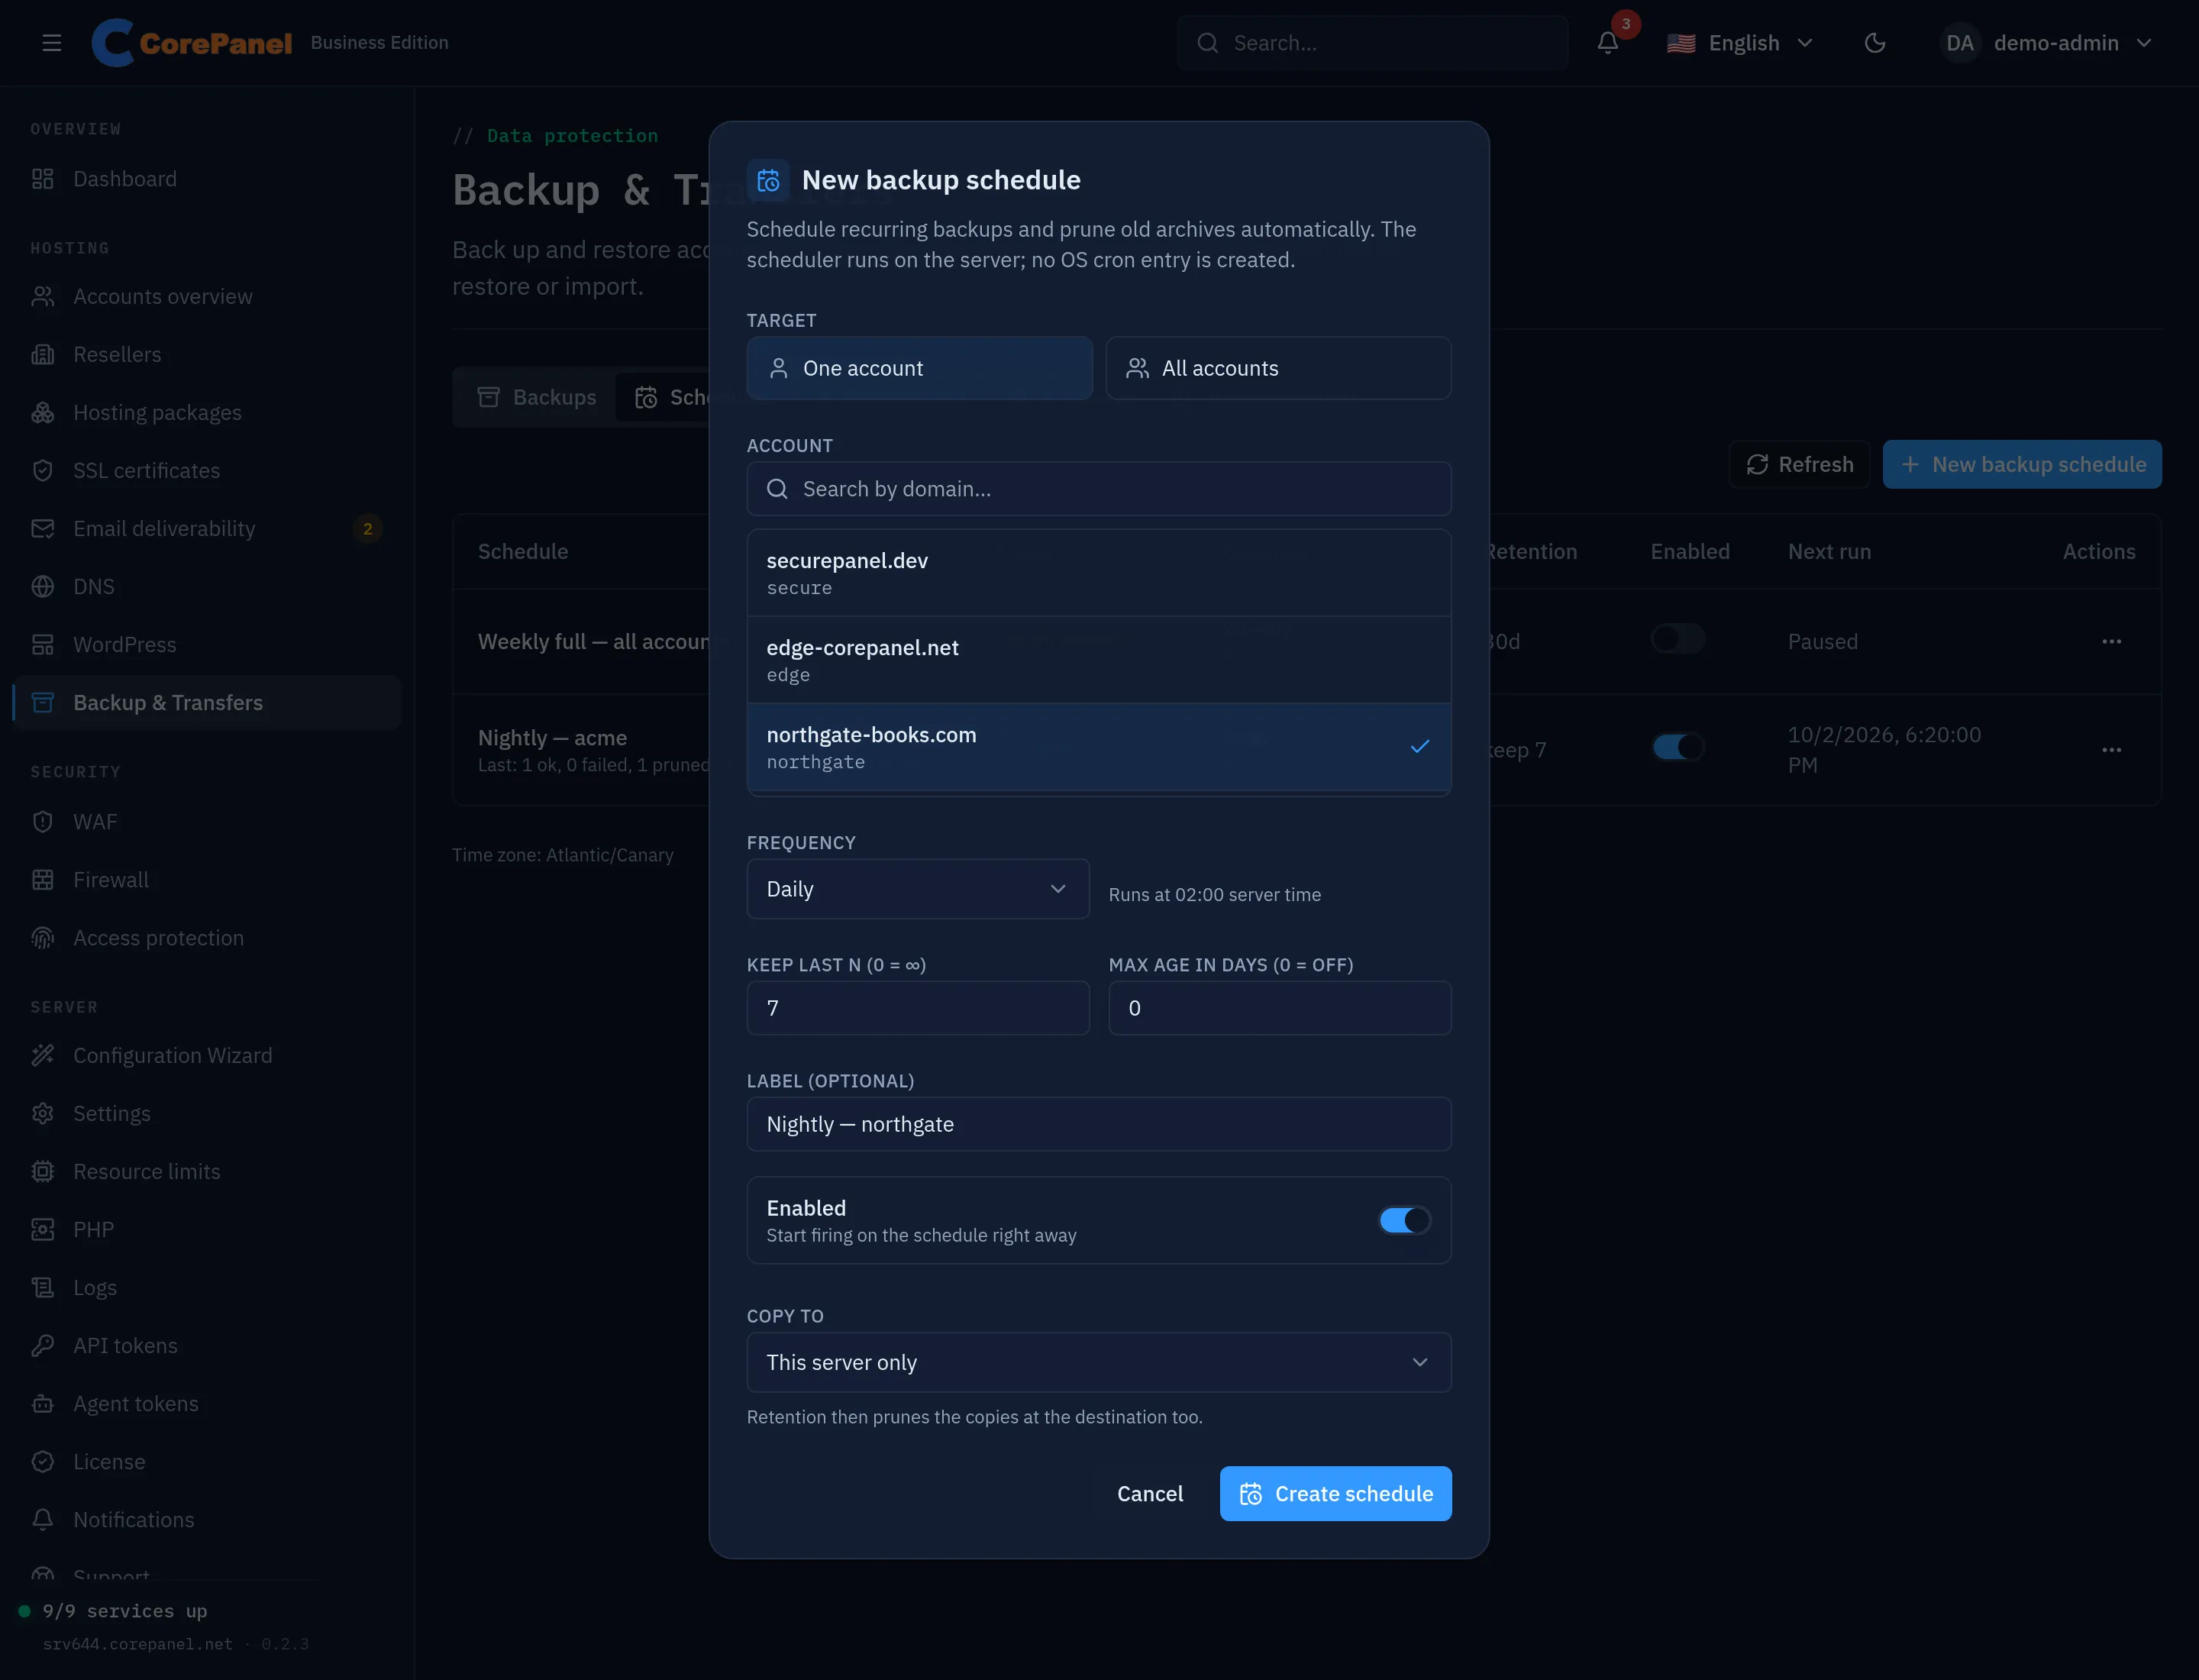The width and height of the screenshot is (2199, 1680).
Task: Open the Frequency Daily dropdown
Action: point(917,889)
